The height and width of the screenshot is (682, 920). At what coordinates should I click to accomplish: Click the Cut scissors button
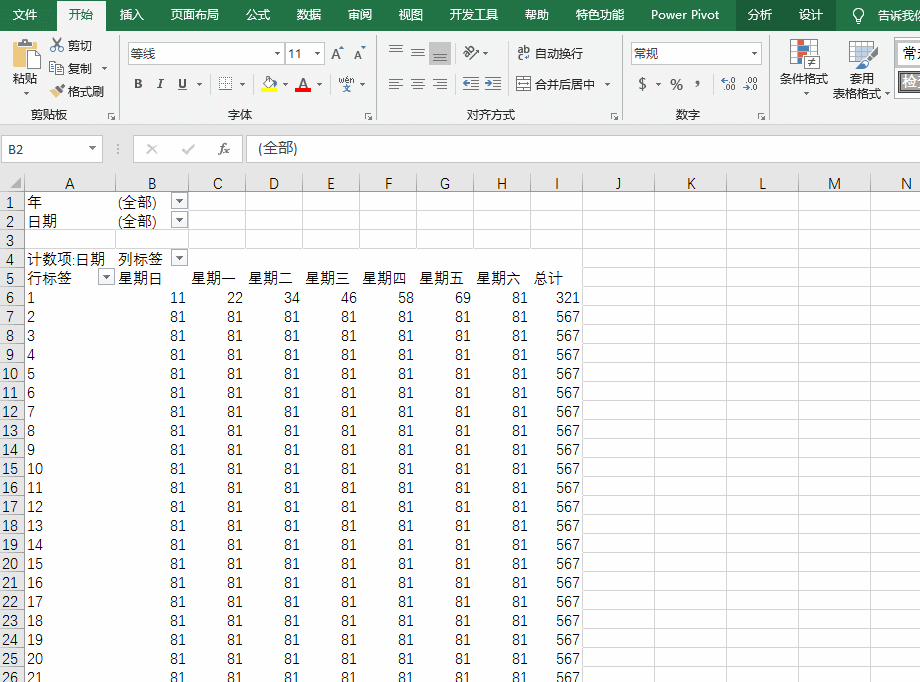click(x=70, y=46)
